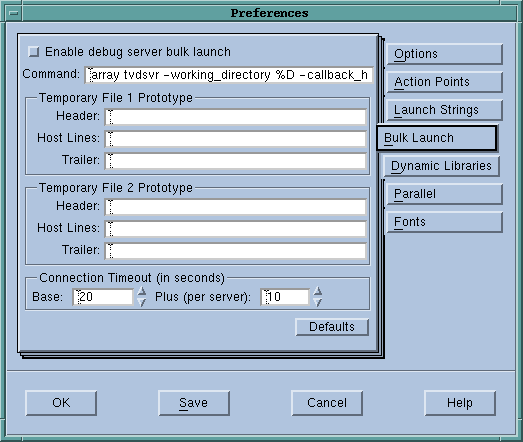Cancel the Preferences dialog
Viewport: 523px width, 442px height.
click(327, 403)
